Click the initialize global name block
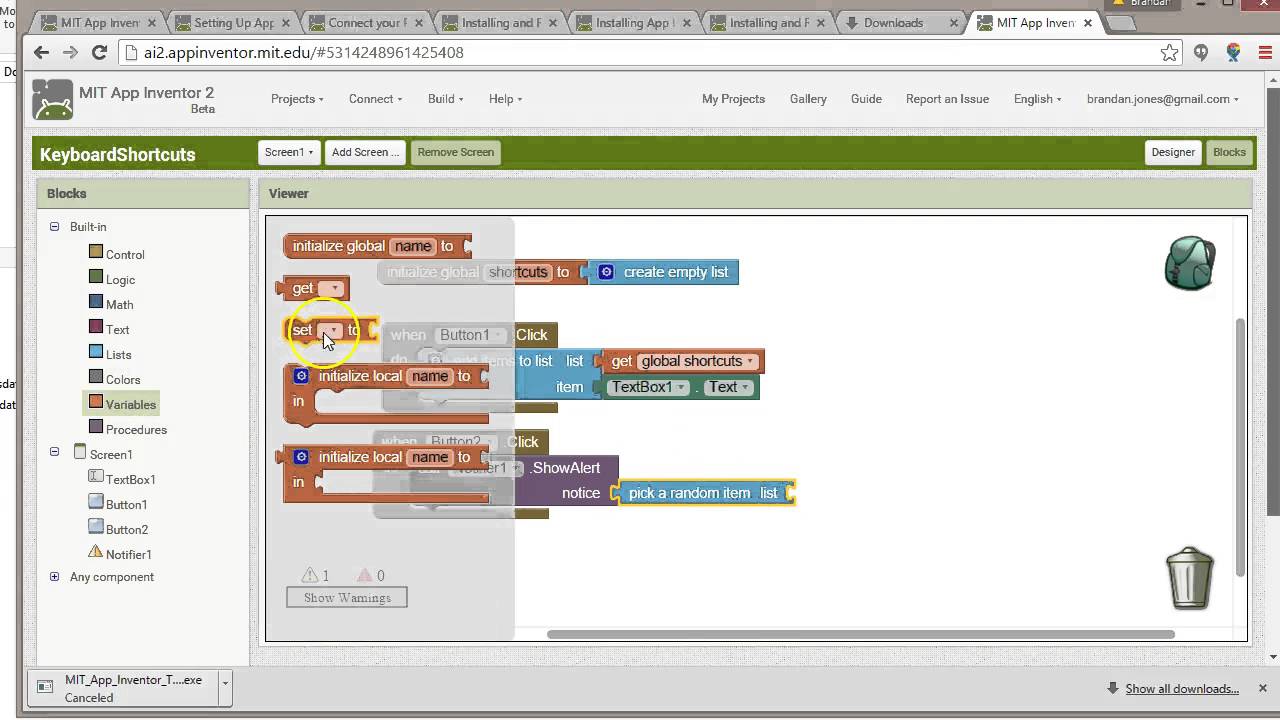The height and width of the screenshot is (720, 1280). 378,246
